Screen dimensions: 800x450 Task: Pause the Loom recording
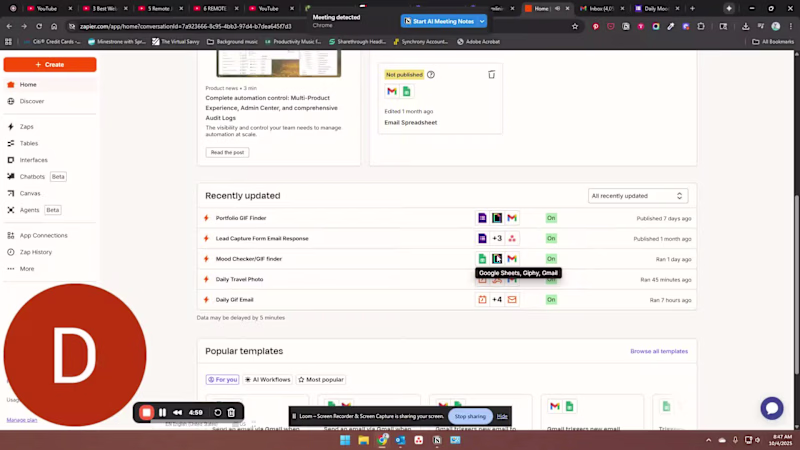click(162, 413)
